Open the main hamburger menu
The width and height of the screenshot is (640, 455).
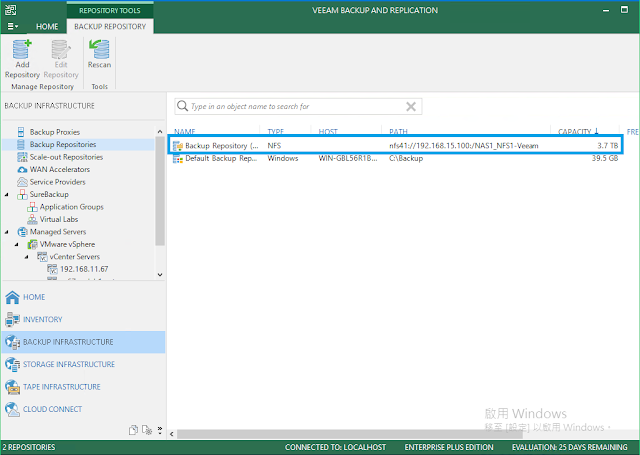tap(13, 27)
